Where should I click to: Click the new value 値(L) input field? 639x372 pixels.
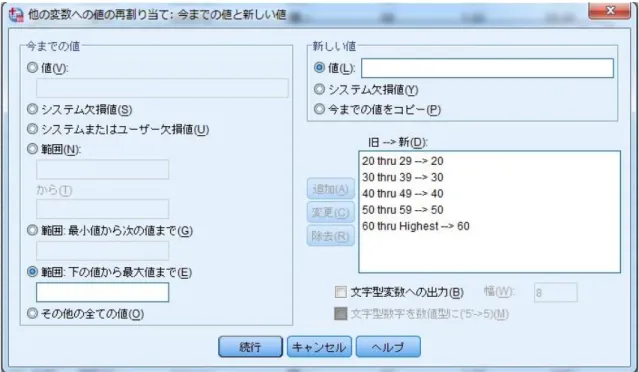point(487,68)
